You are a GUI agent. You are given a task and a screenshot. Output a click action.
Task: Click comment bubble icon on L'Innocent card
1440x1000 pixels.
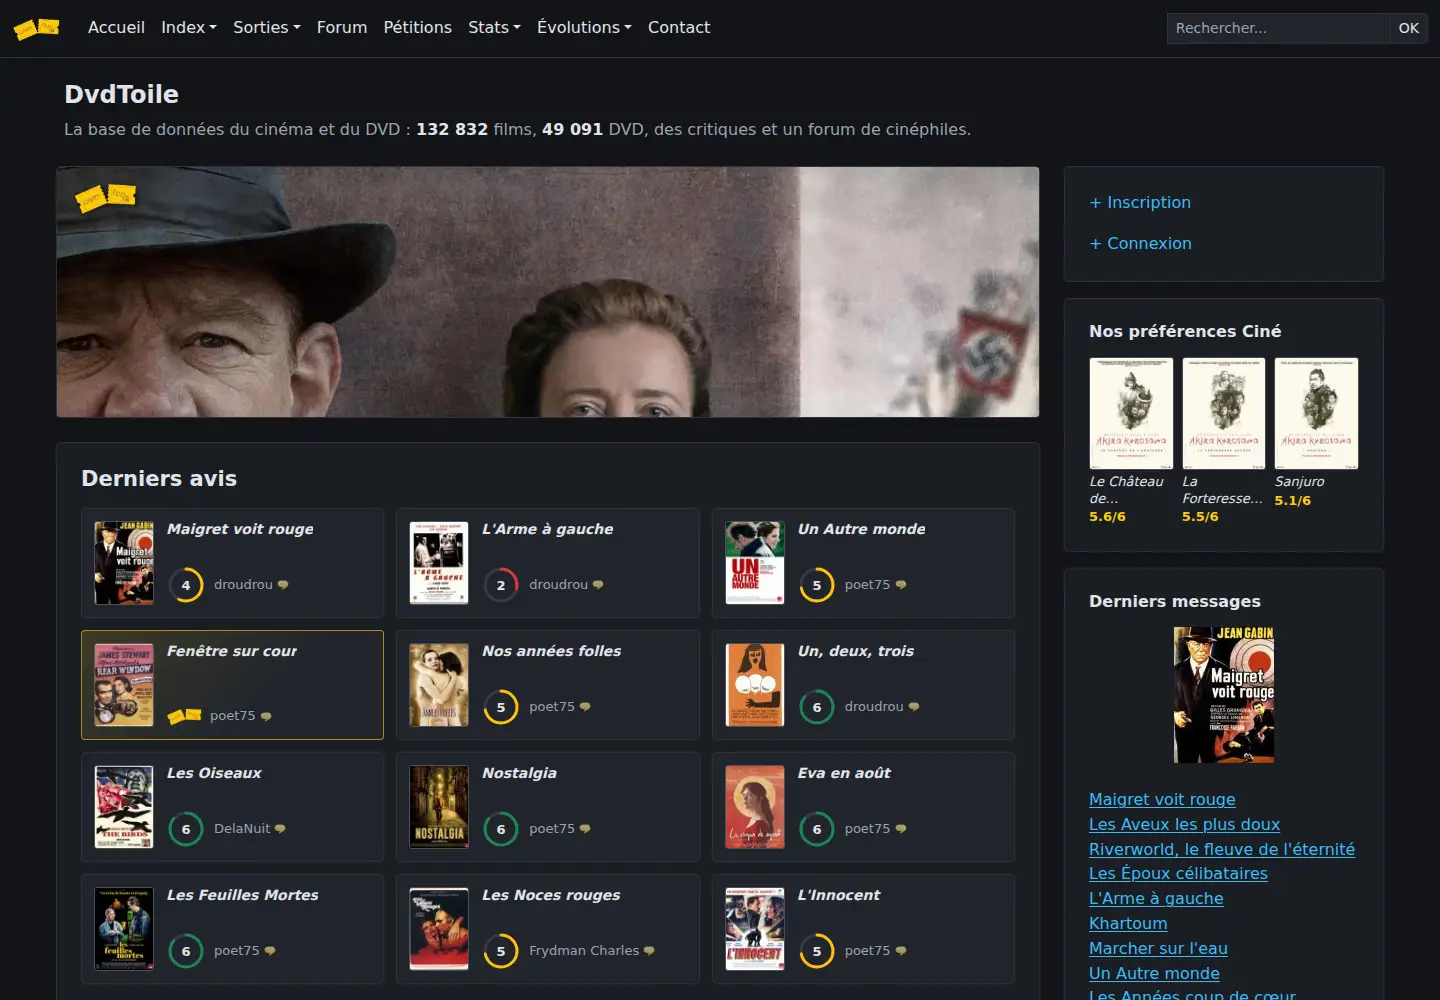(x=901, y=951)
